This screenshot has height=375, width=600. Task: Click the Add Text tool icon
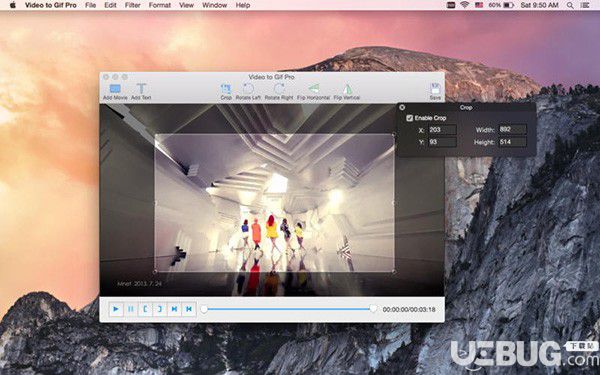141,89
